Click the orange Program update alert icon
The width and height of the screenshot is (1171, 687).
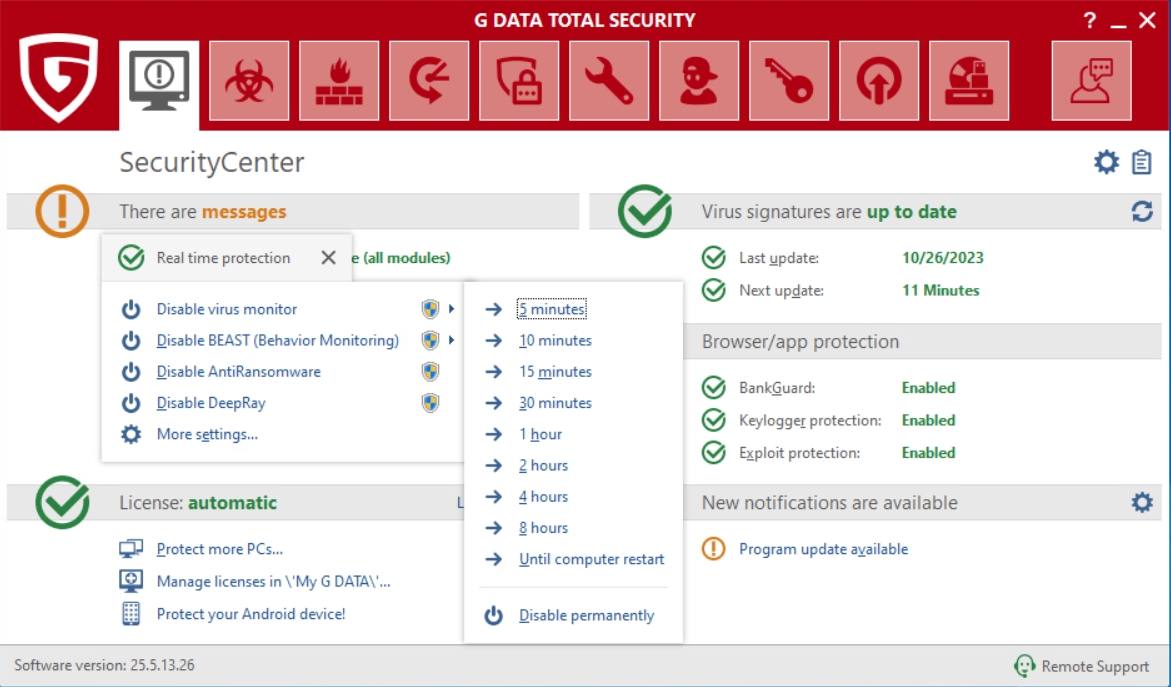[713, 549]
